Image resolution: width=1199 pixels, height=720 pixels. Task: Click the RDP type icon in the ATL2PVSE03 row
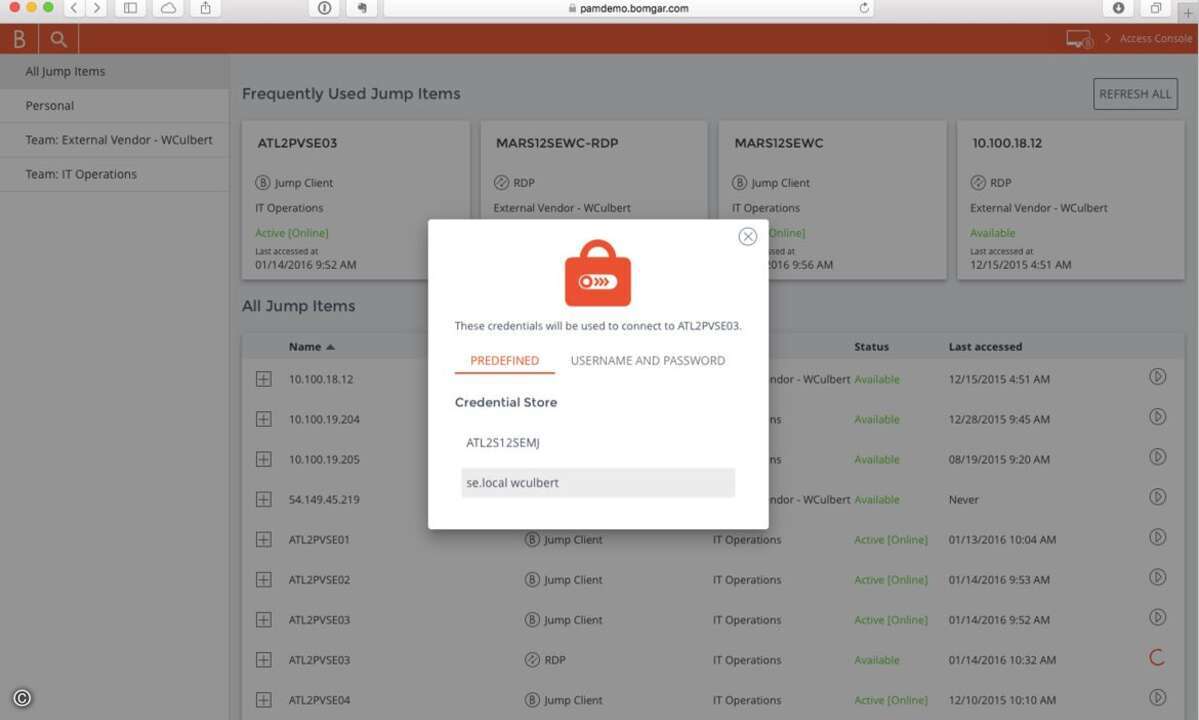pyautogui.click(x=532, y=660)
